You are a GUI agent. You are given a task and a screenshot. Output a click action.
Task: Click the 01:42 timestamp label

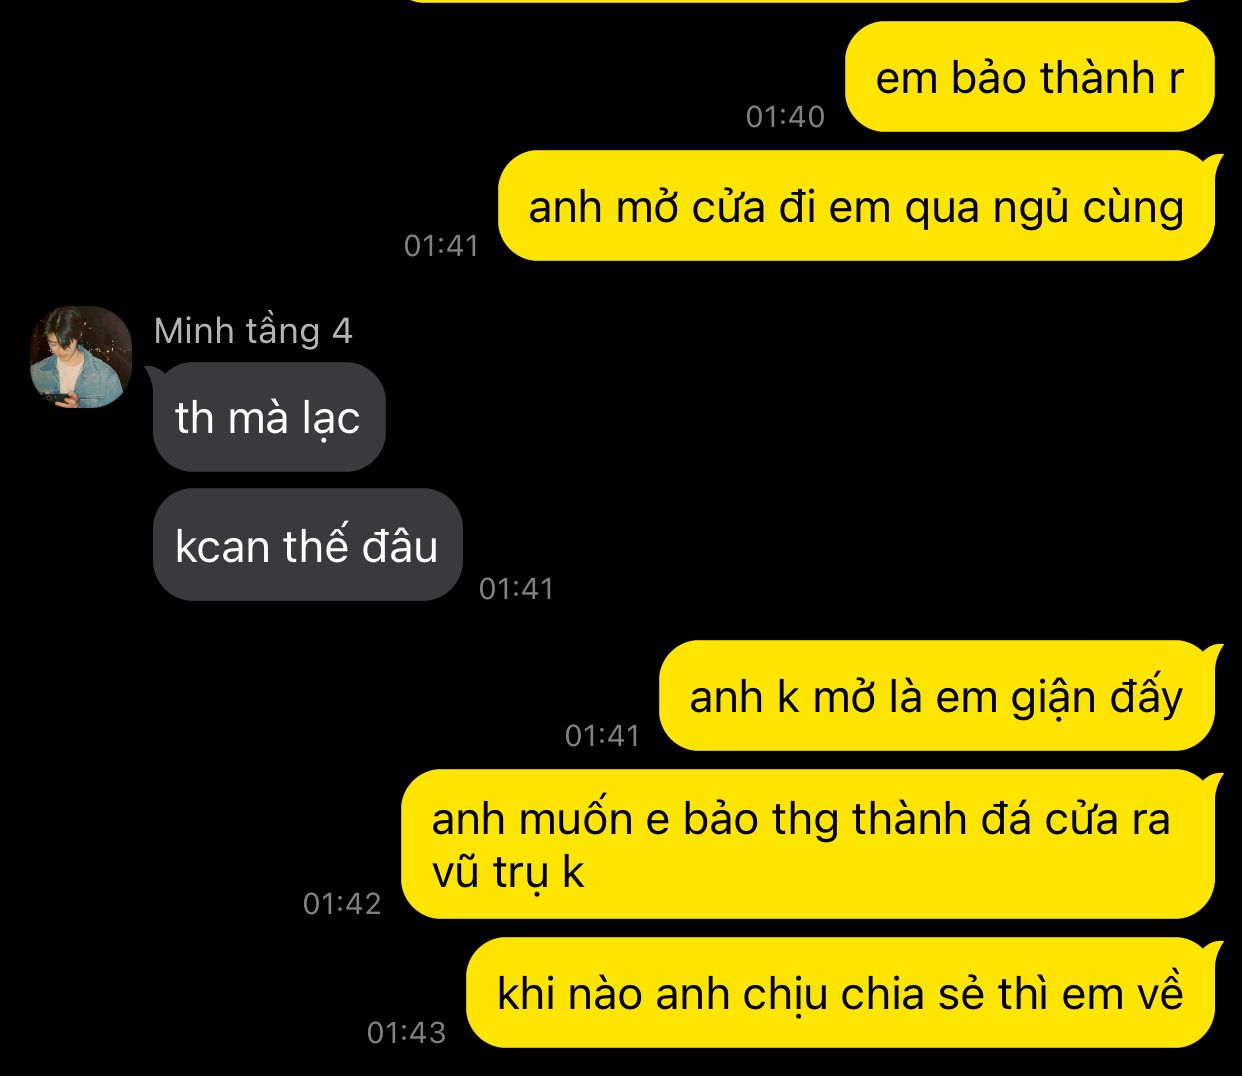point(342,904)
